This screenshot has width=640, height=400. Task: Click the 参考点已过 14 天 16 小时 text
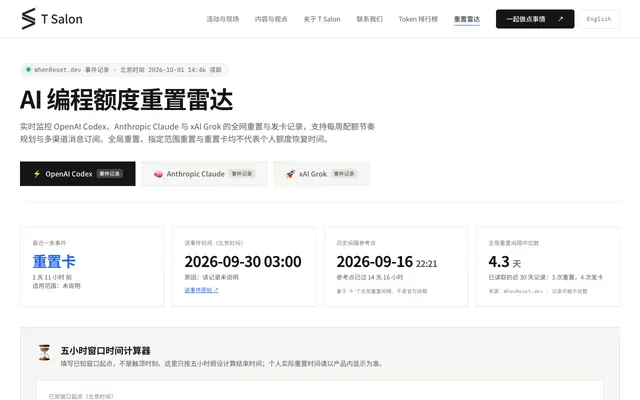369,277
